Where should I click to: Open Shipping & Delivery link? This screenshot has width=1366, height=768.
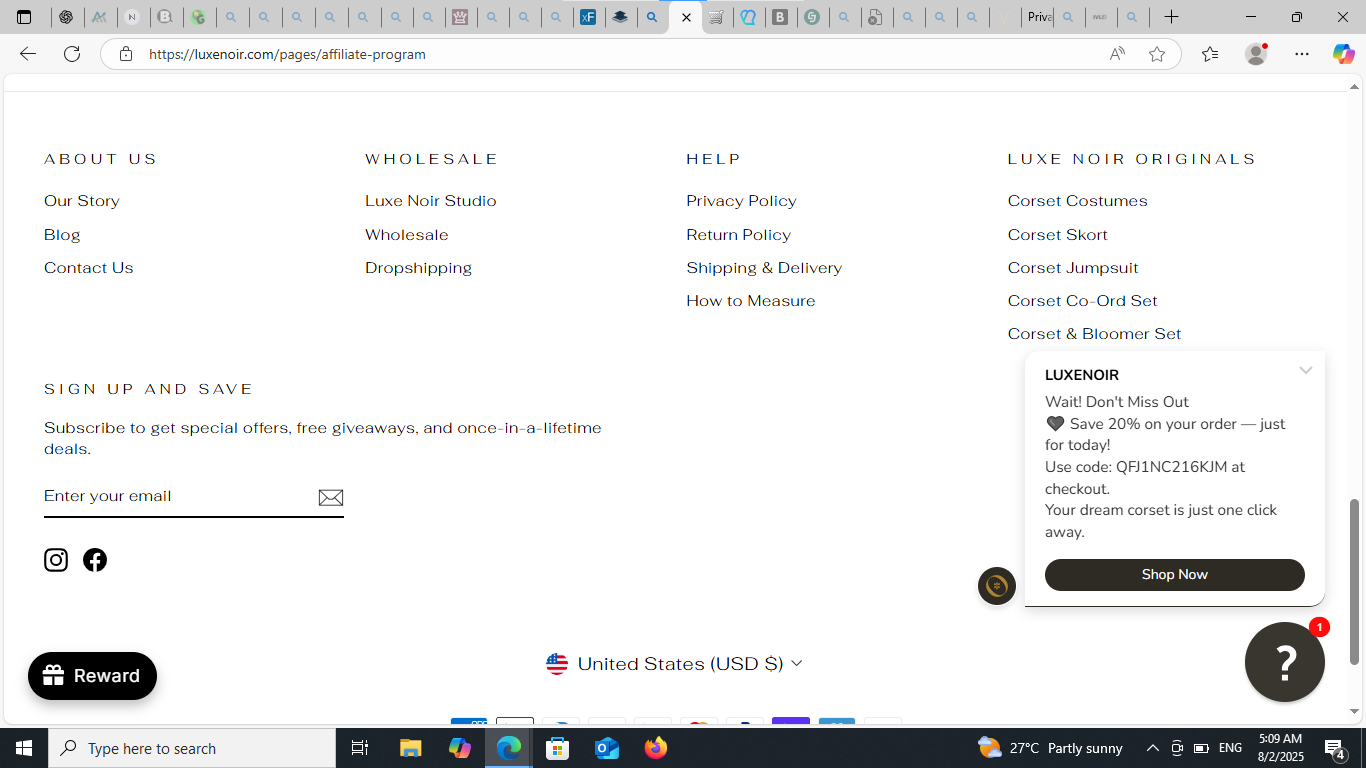pyautogui.click(x=765, y=268)
